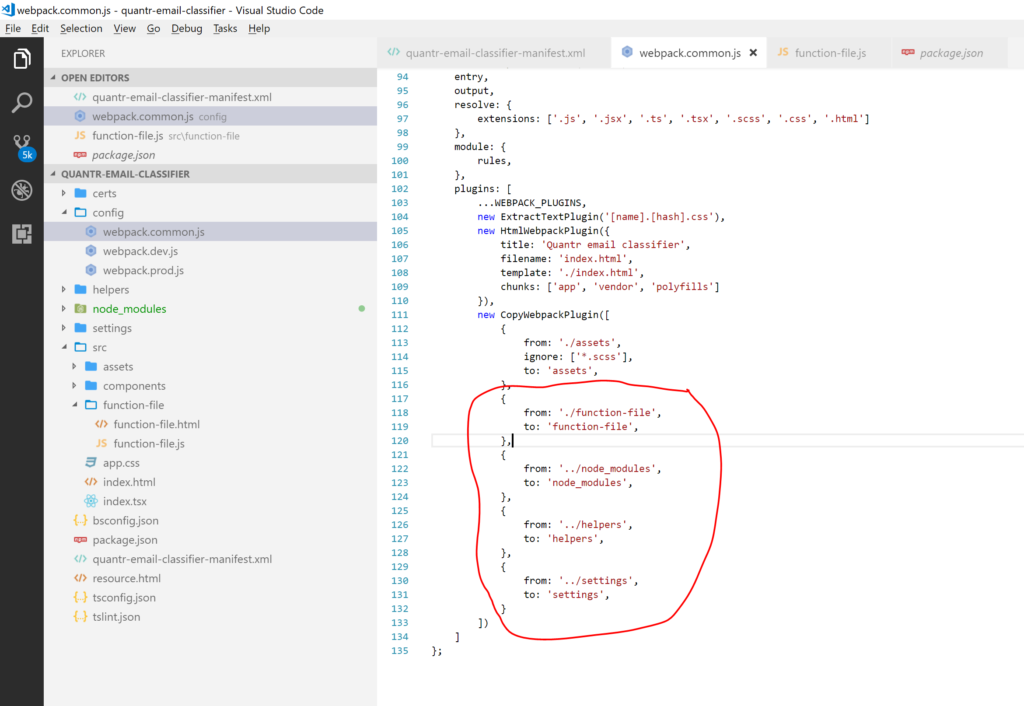The height and width of the screenshot is (706, 1024).
Task: Click the node_modules folder icon
Action: (80, 308)
